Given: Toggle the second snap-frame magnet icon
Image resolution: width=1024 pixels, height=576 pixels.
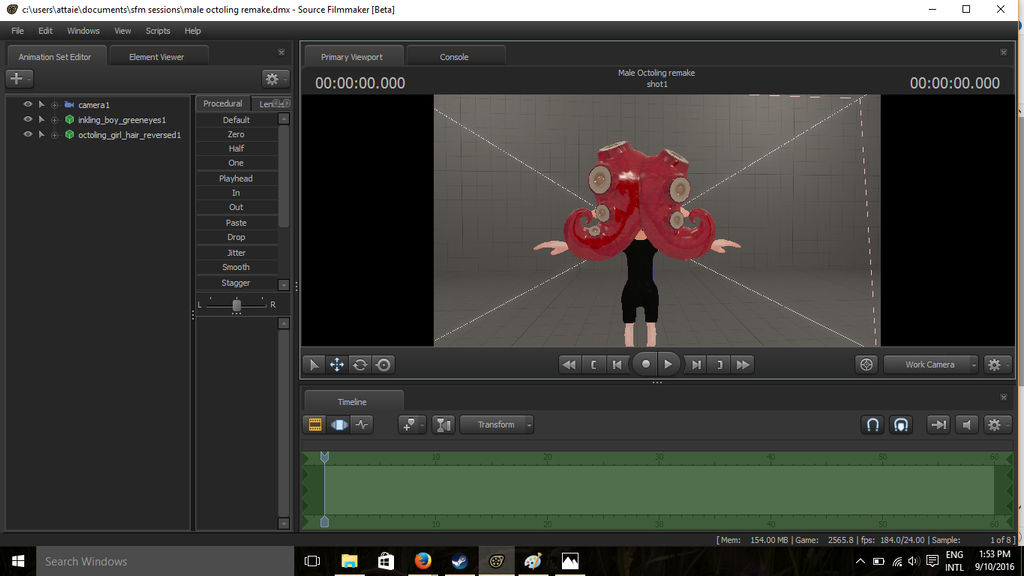Looking at the screenshot, I should tap(901, 424).
